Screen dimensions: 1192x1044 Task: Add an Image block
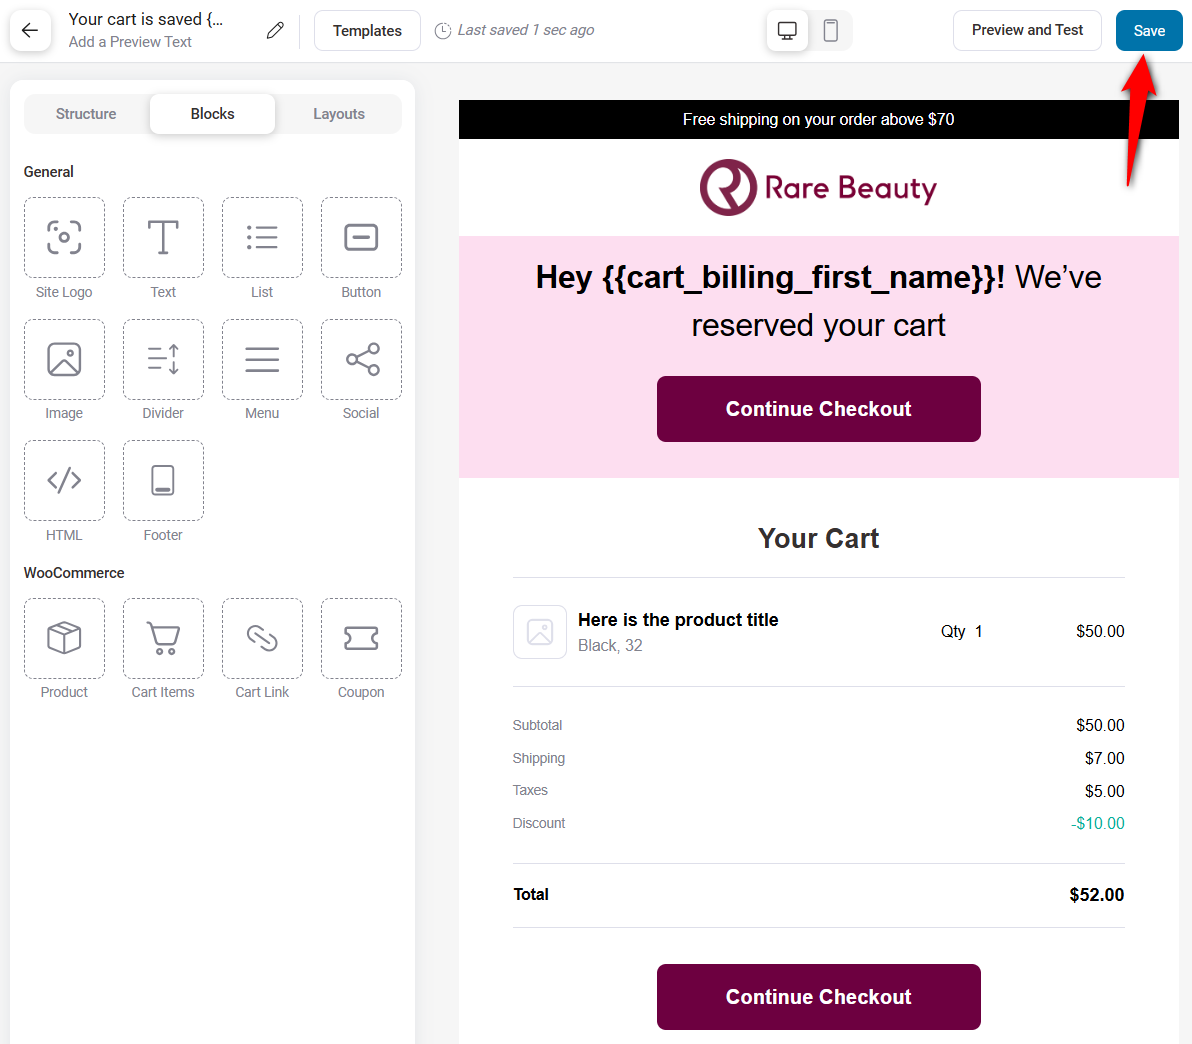[64, 359]
